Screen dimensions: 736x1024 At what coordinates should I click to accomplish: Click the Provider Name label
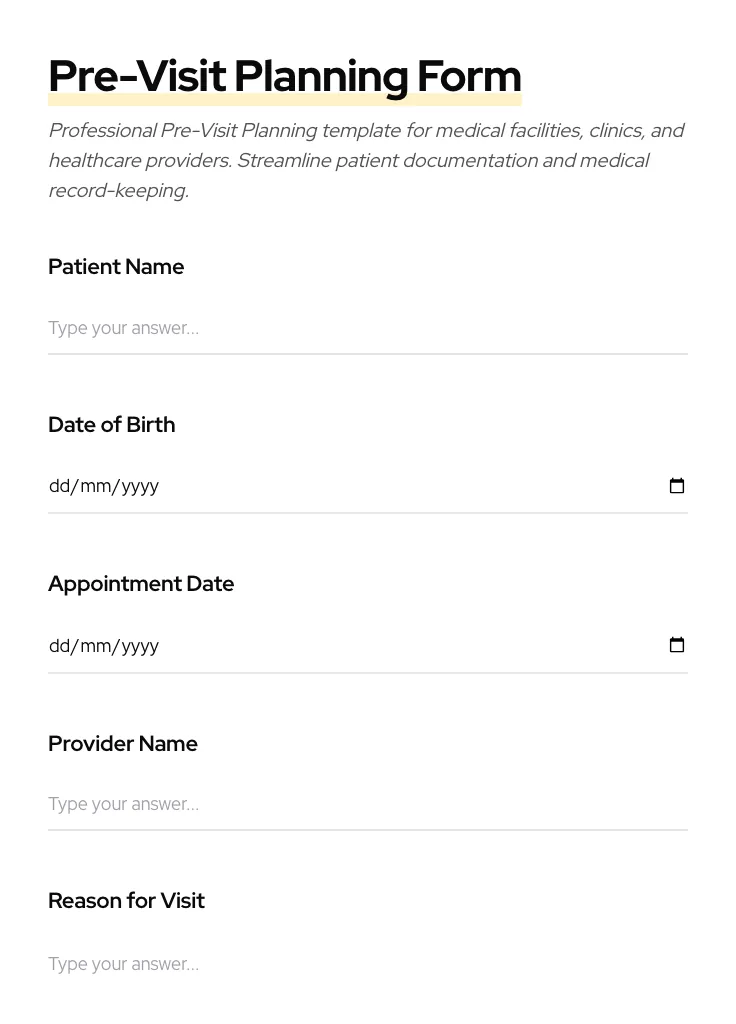coord(123,744)
